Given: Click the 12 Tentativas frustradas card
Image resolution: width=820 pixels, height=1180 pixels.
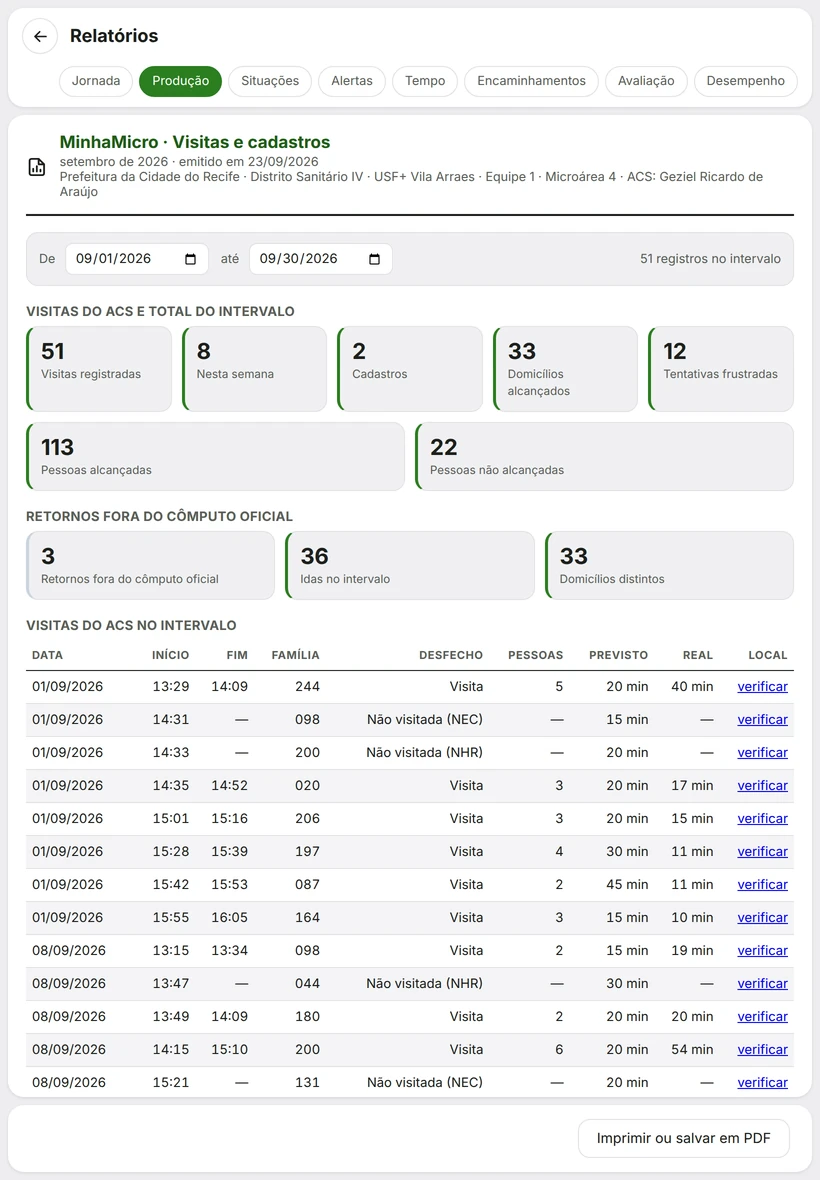Looking at the screenshot, I should pos(721,369).
